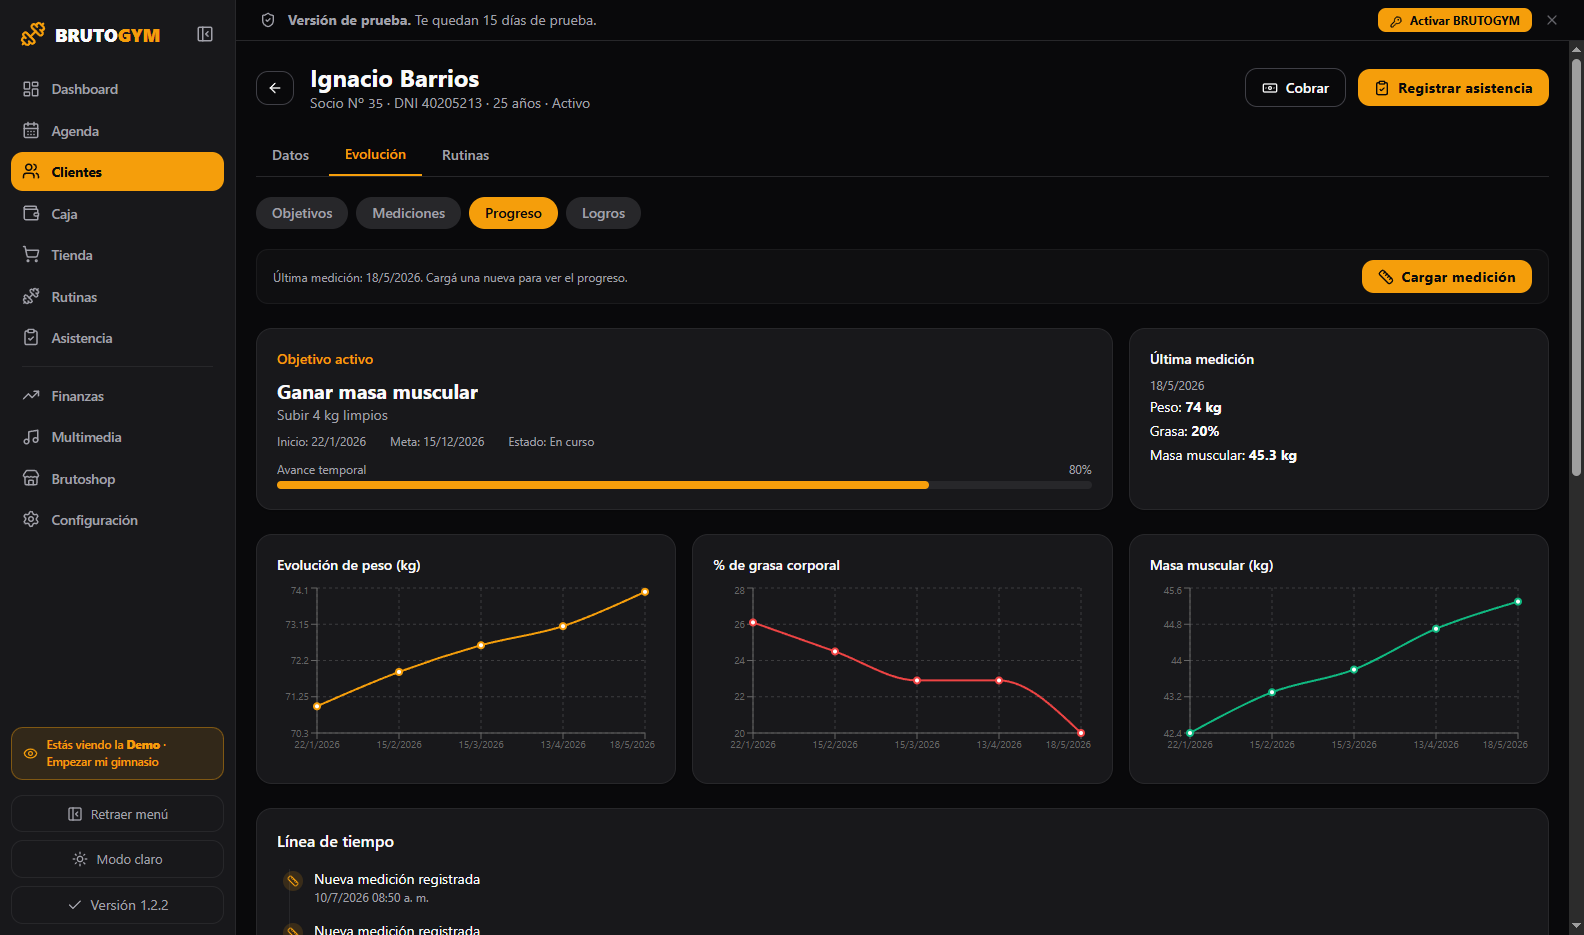The image size is (1584, 935).
Task: Click the 22/1/2026 point on grasa corporal chart
Action: click(x=753, y=623)
